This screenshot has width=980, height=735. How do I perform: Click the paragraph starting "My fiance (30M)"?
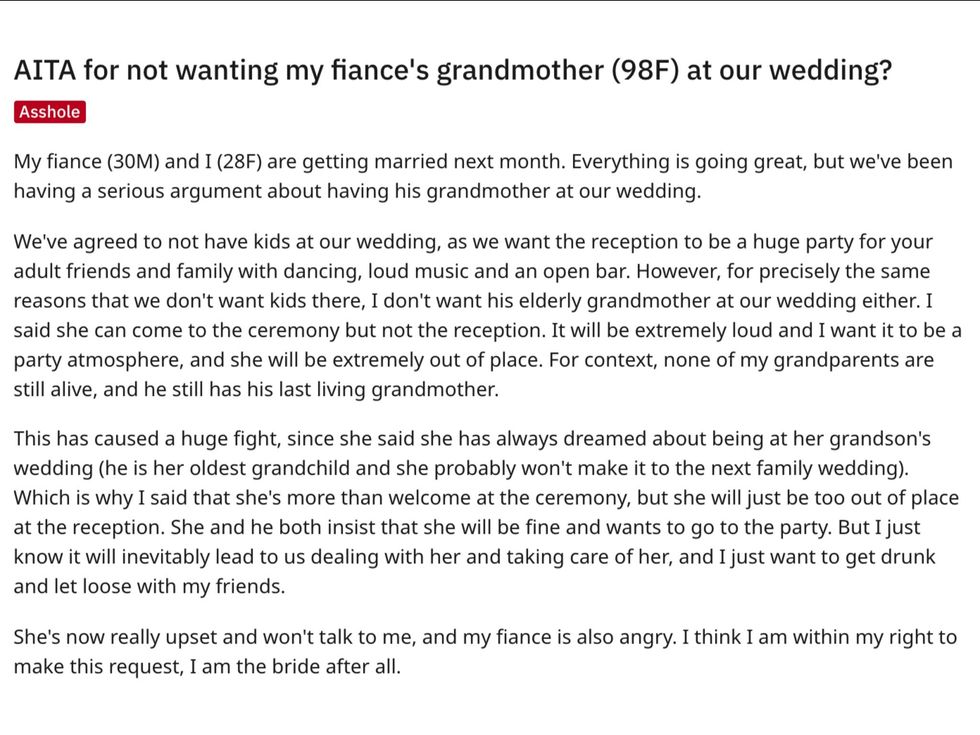point(482,176)
